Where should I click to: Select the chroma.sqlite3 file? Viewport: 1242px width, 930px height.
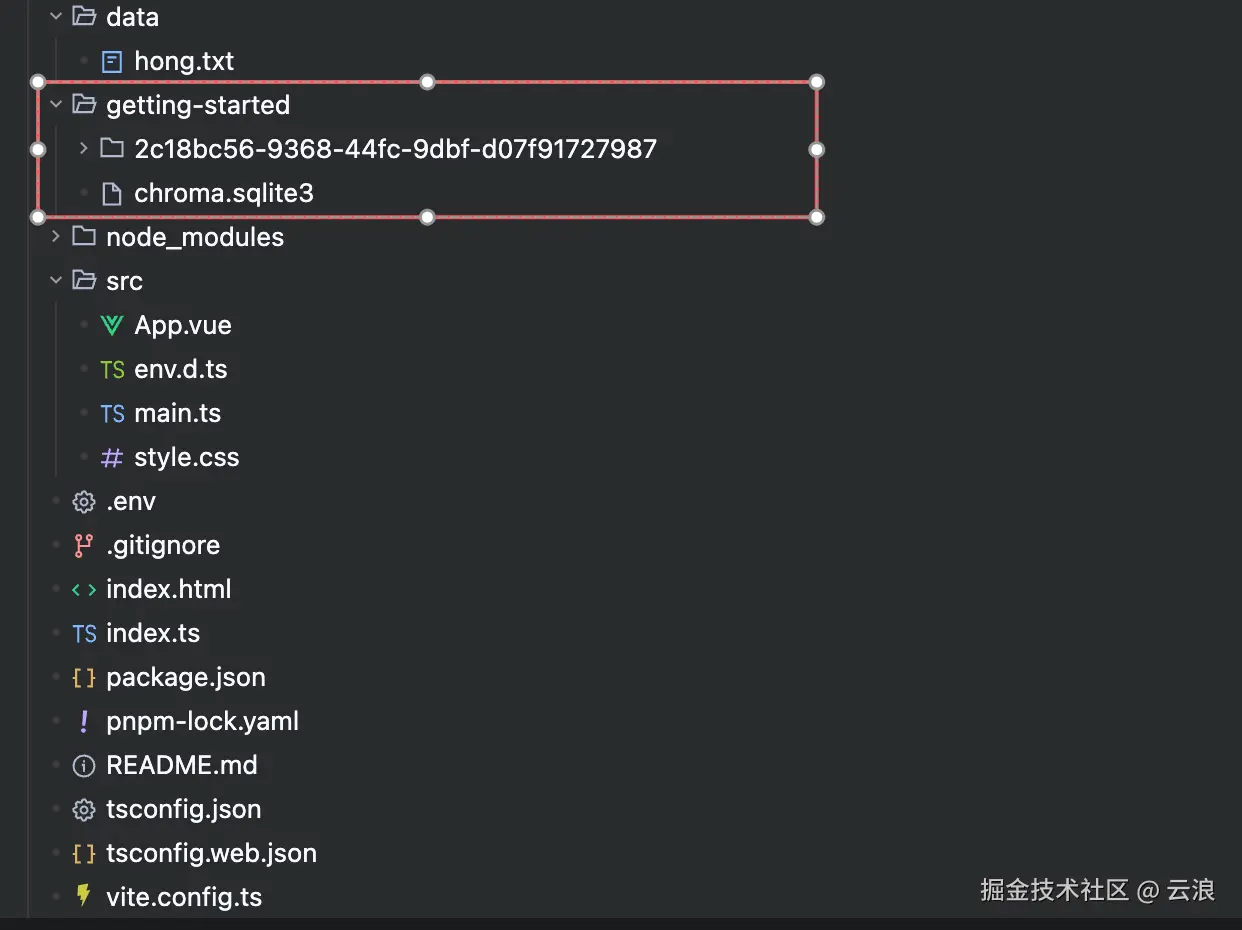224,193
